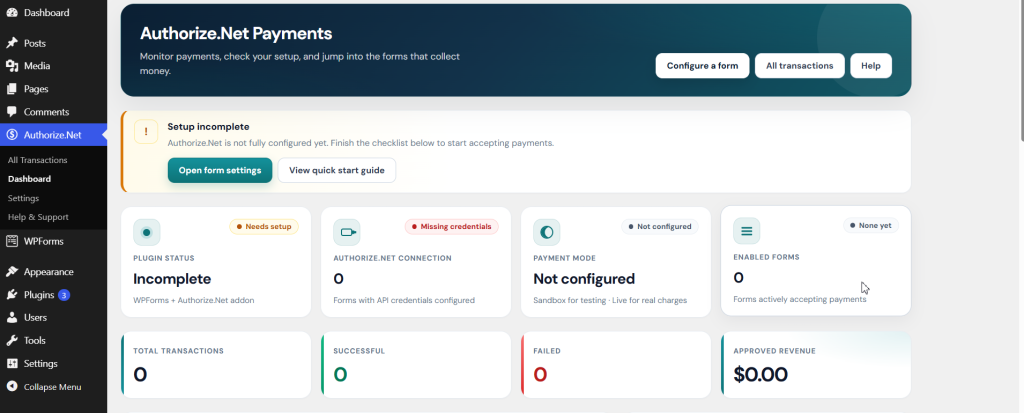Click View quick start guide button
The width and height of the screenshot is (1024, 413).
pyautogui.click(x=337, y=170)
